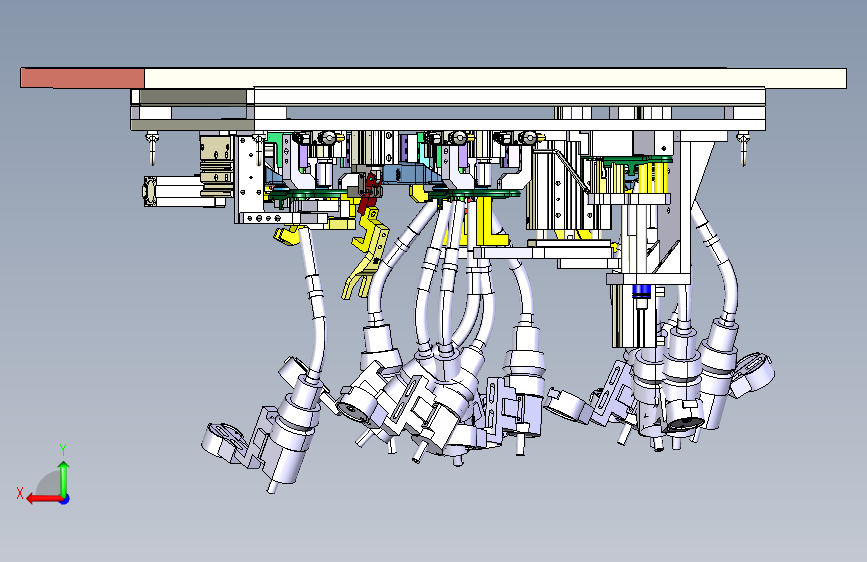Select the cream-colored top plate of the assembly

pyautogui.click(x=495, y=78)
